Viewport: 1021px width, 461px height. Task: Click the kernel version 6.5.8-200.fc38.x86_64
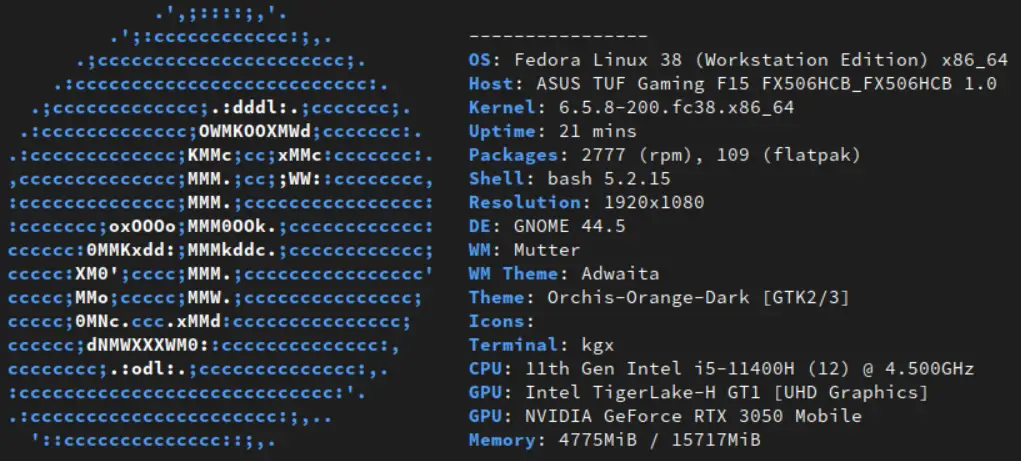(677, 107)
